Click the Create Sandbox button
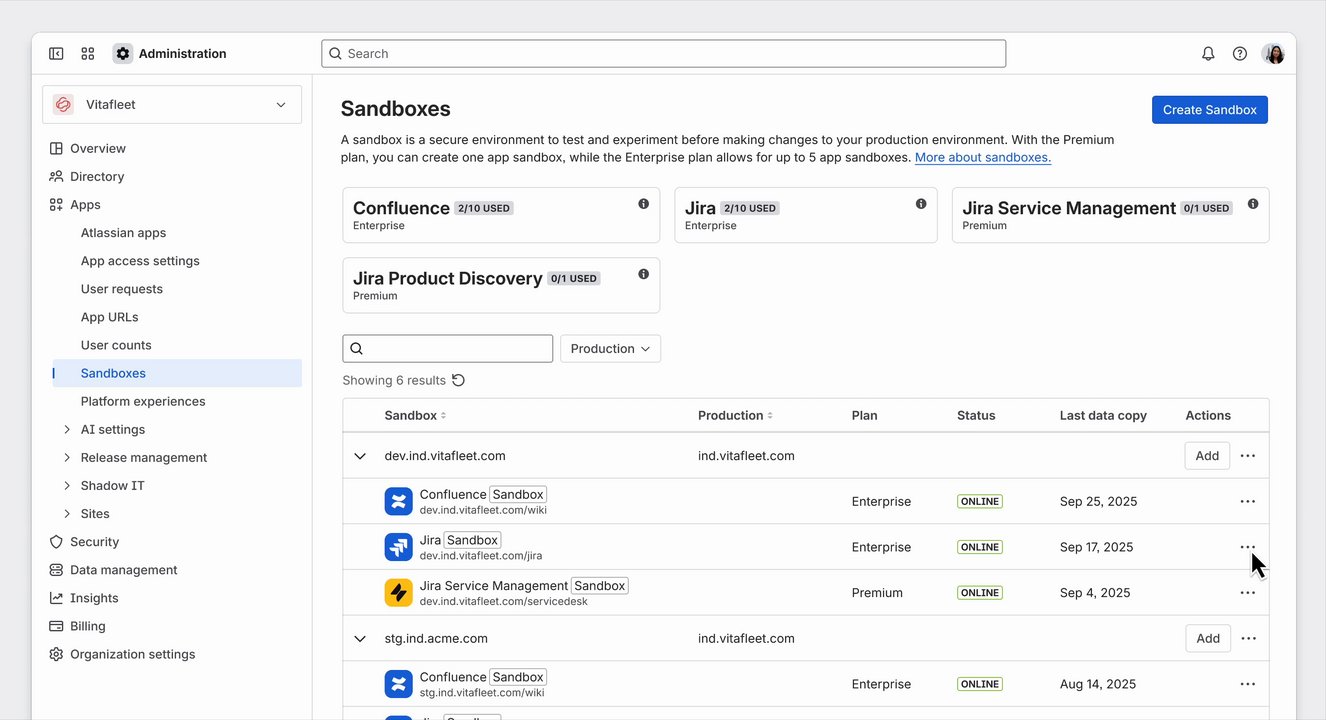The image size is (1326, 720). click(x=1209, y=110)
